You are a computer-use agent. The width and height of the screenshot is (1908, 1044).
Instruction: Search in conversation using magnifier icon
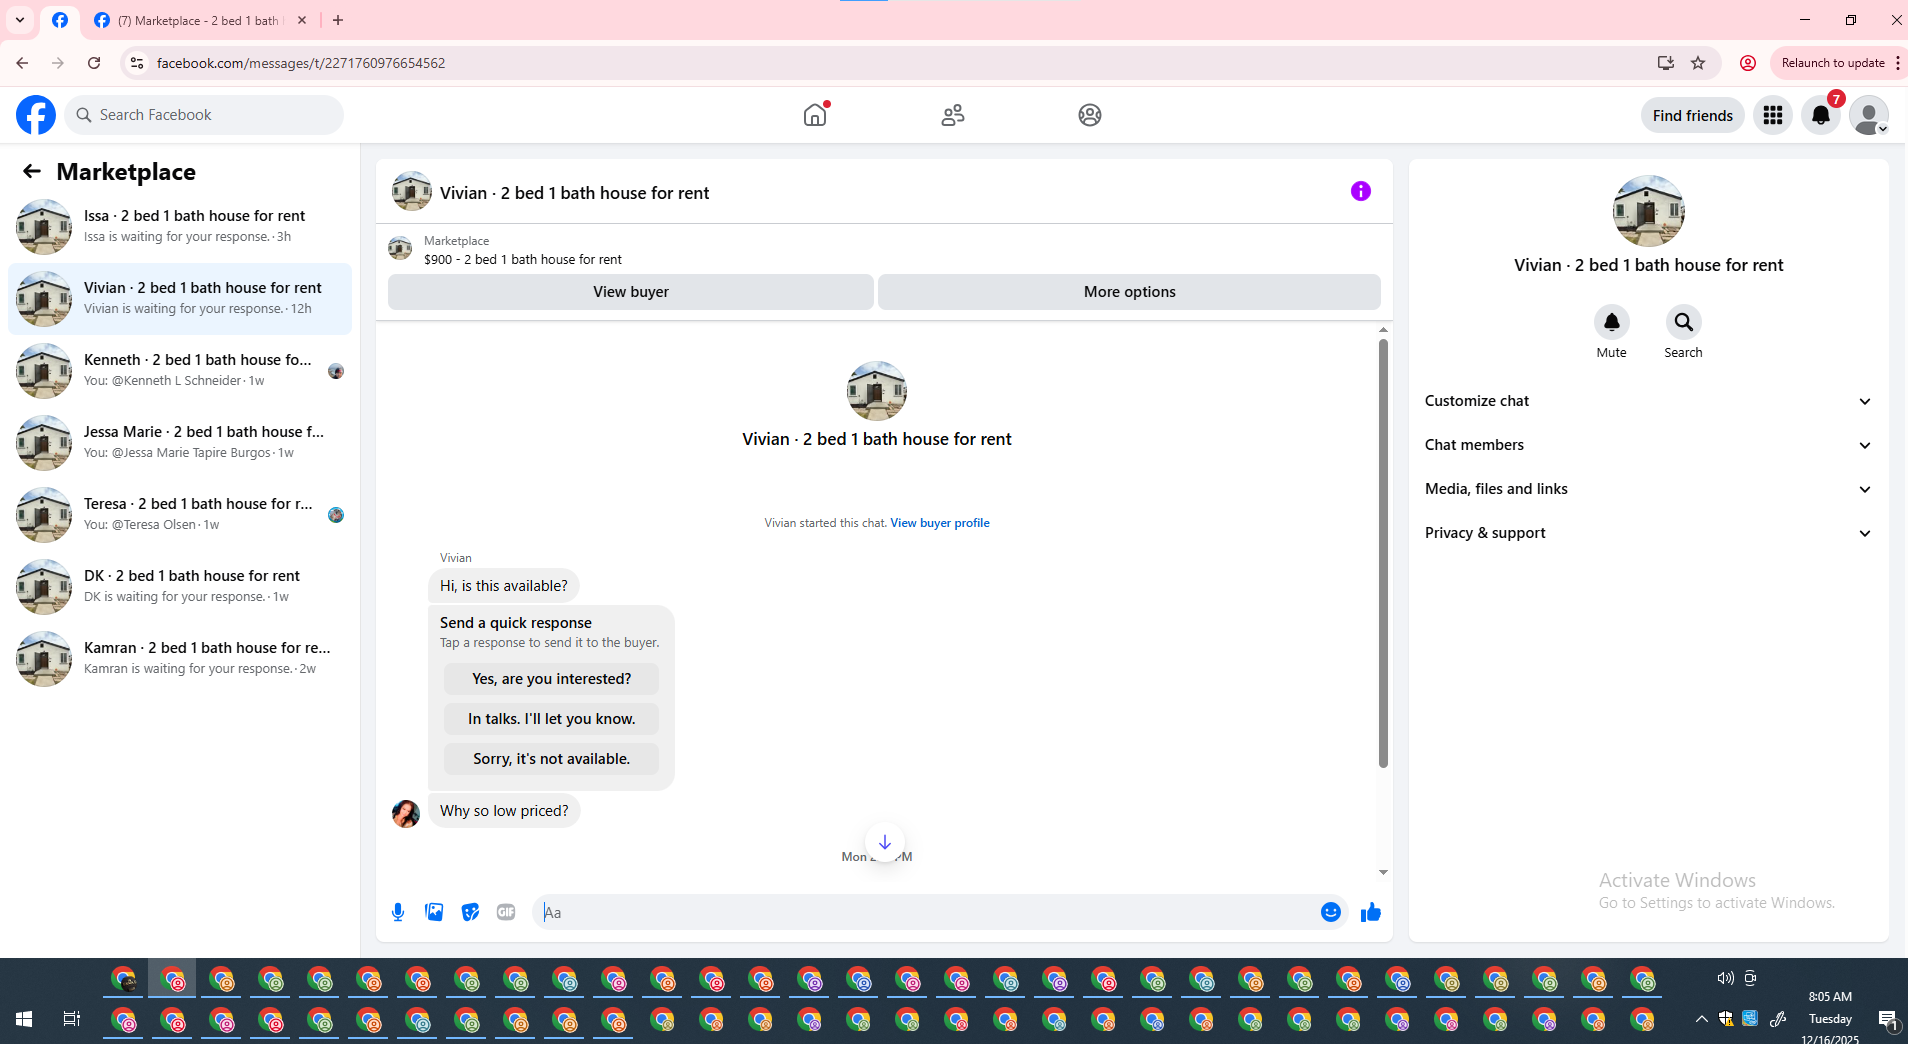(x=1684, y=322)
